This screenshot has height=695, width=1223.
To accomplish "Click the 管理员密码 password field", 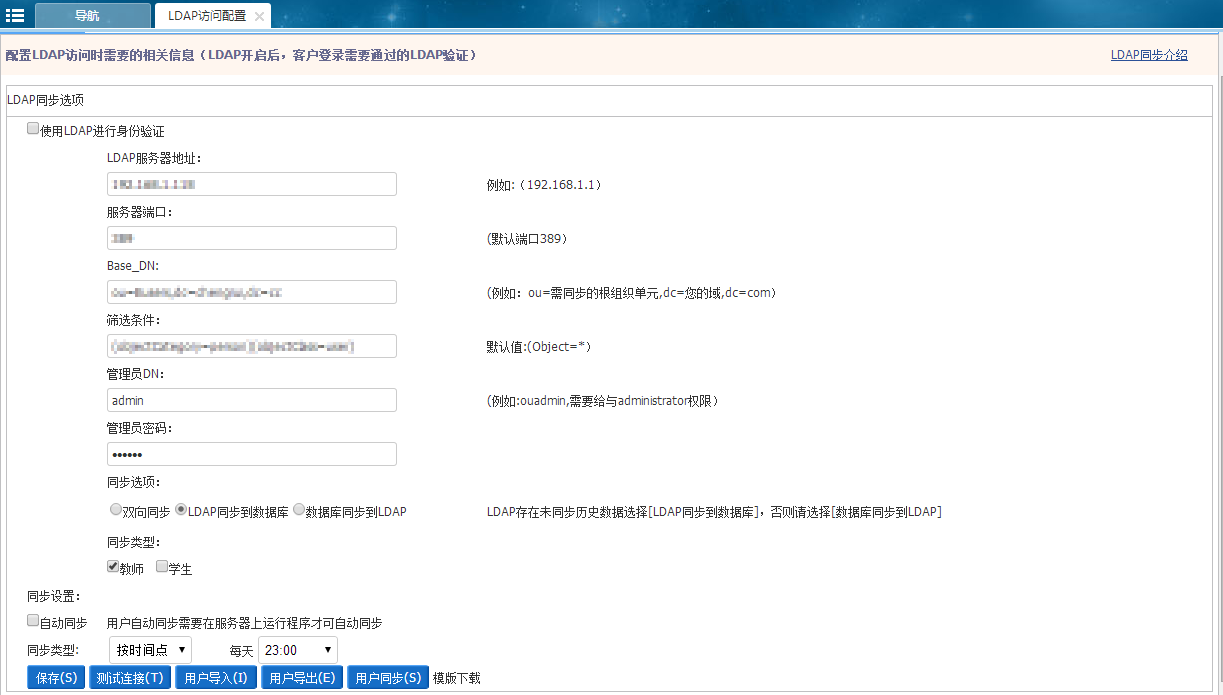I will (x=251, y=454).
